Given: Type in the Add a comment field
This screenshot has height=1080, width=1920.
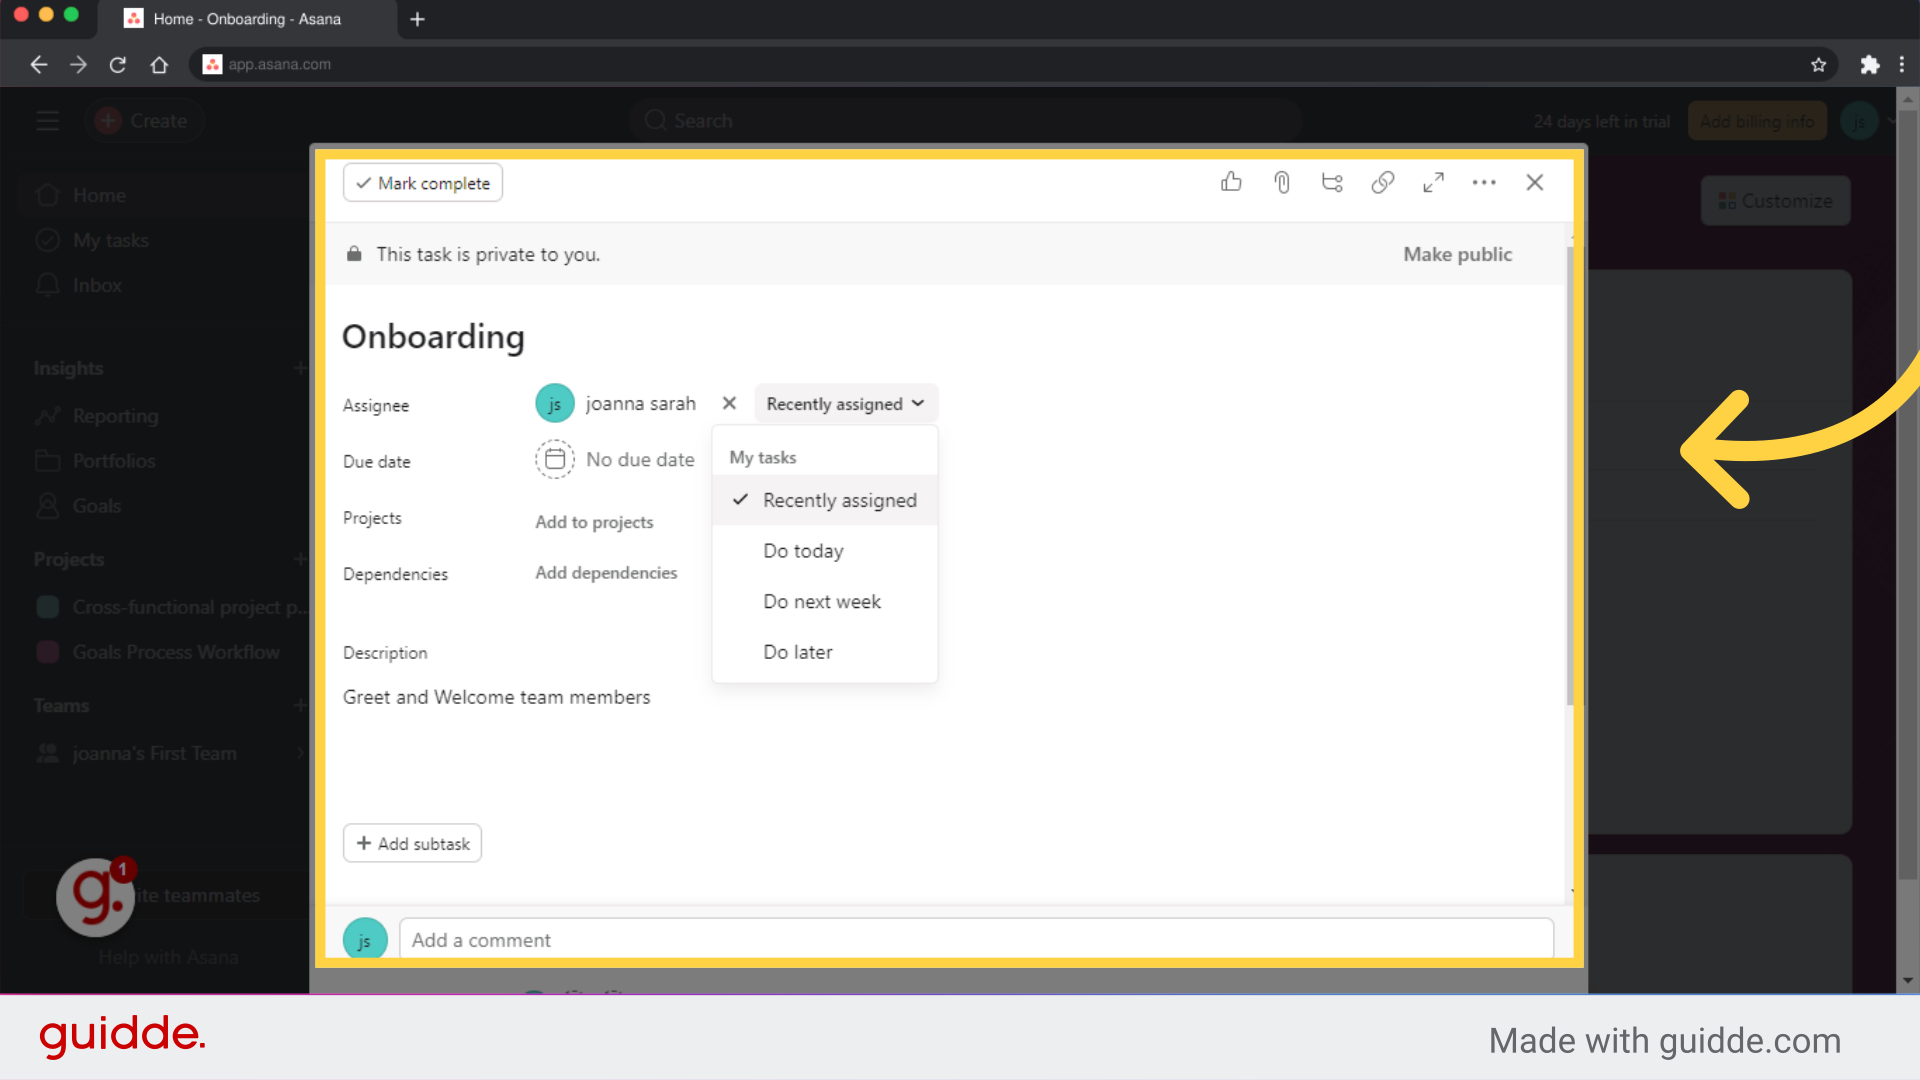Looking at the screenshot, I should pos(975,939).
